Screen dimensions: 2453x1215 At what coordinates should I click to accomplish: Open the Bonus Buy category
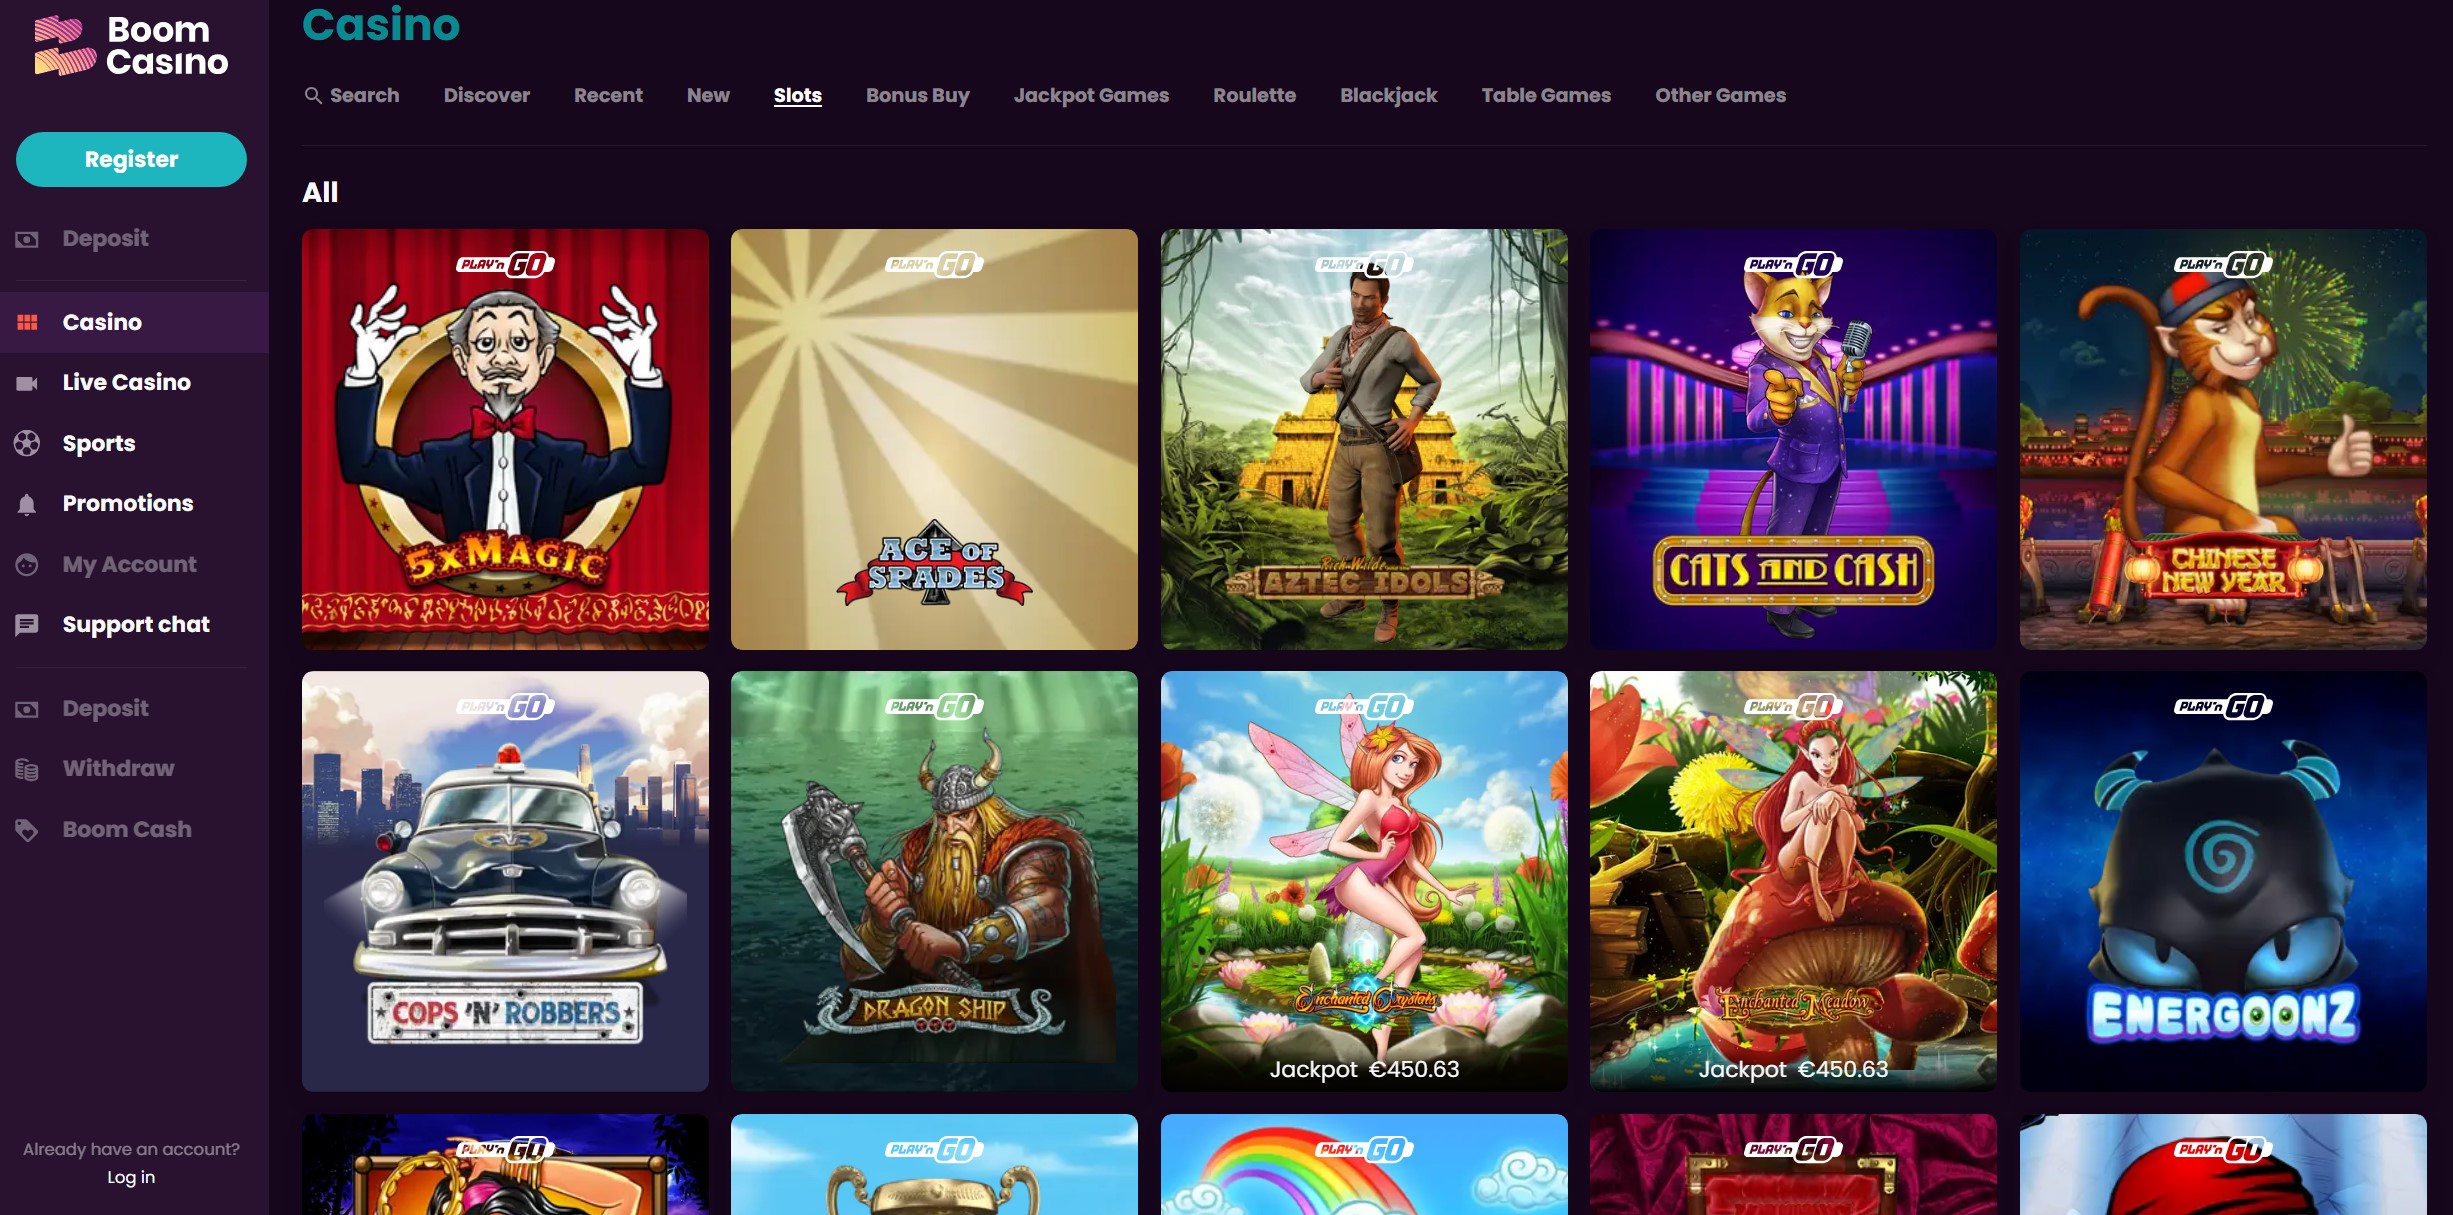[917, 95]
